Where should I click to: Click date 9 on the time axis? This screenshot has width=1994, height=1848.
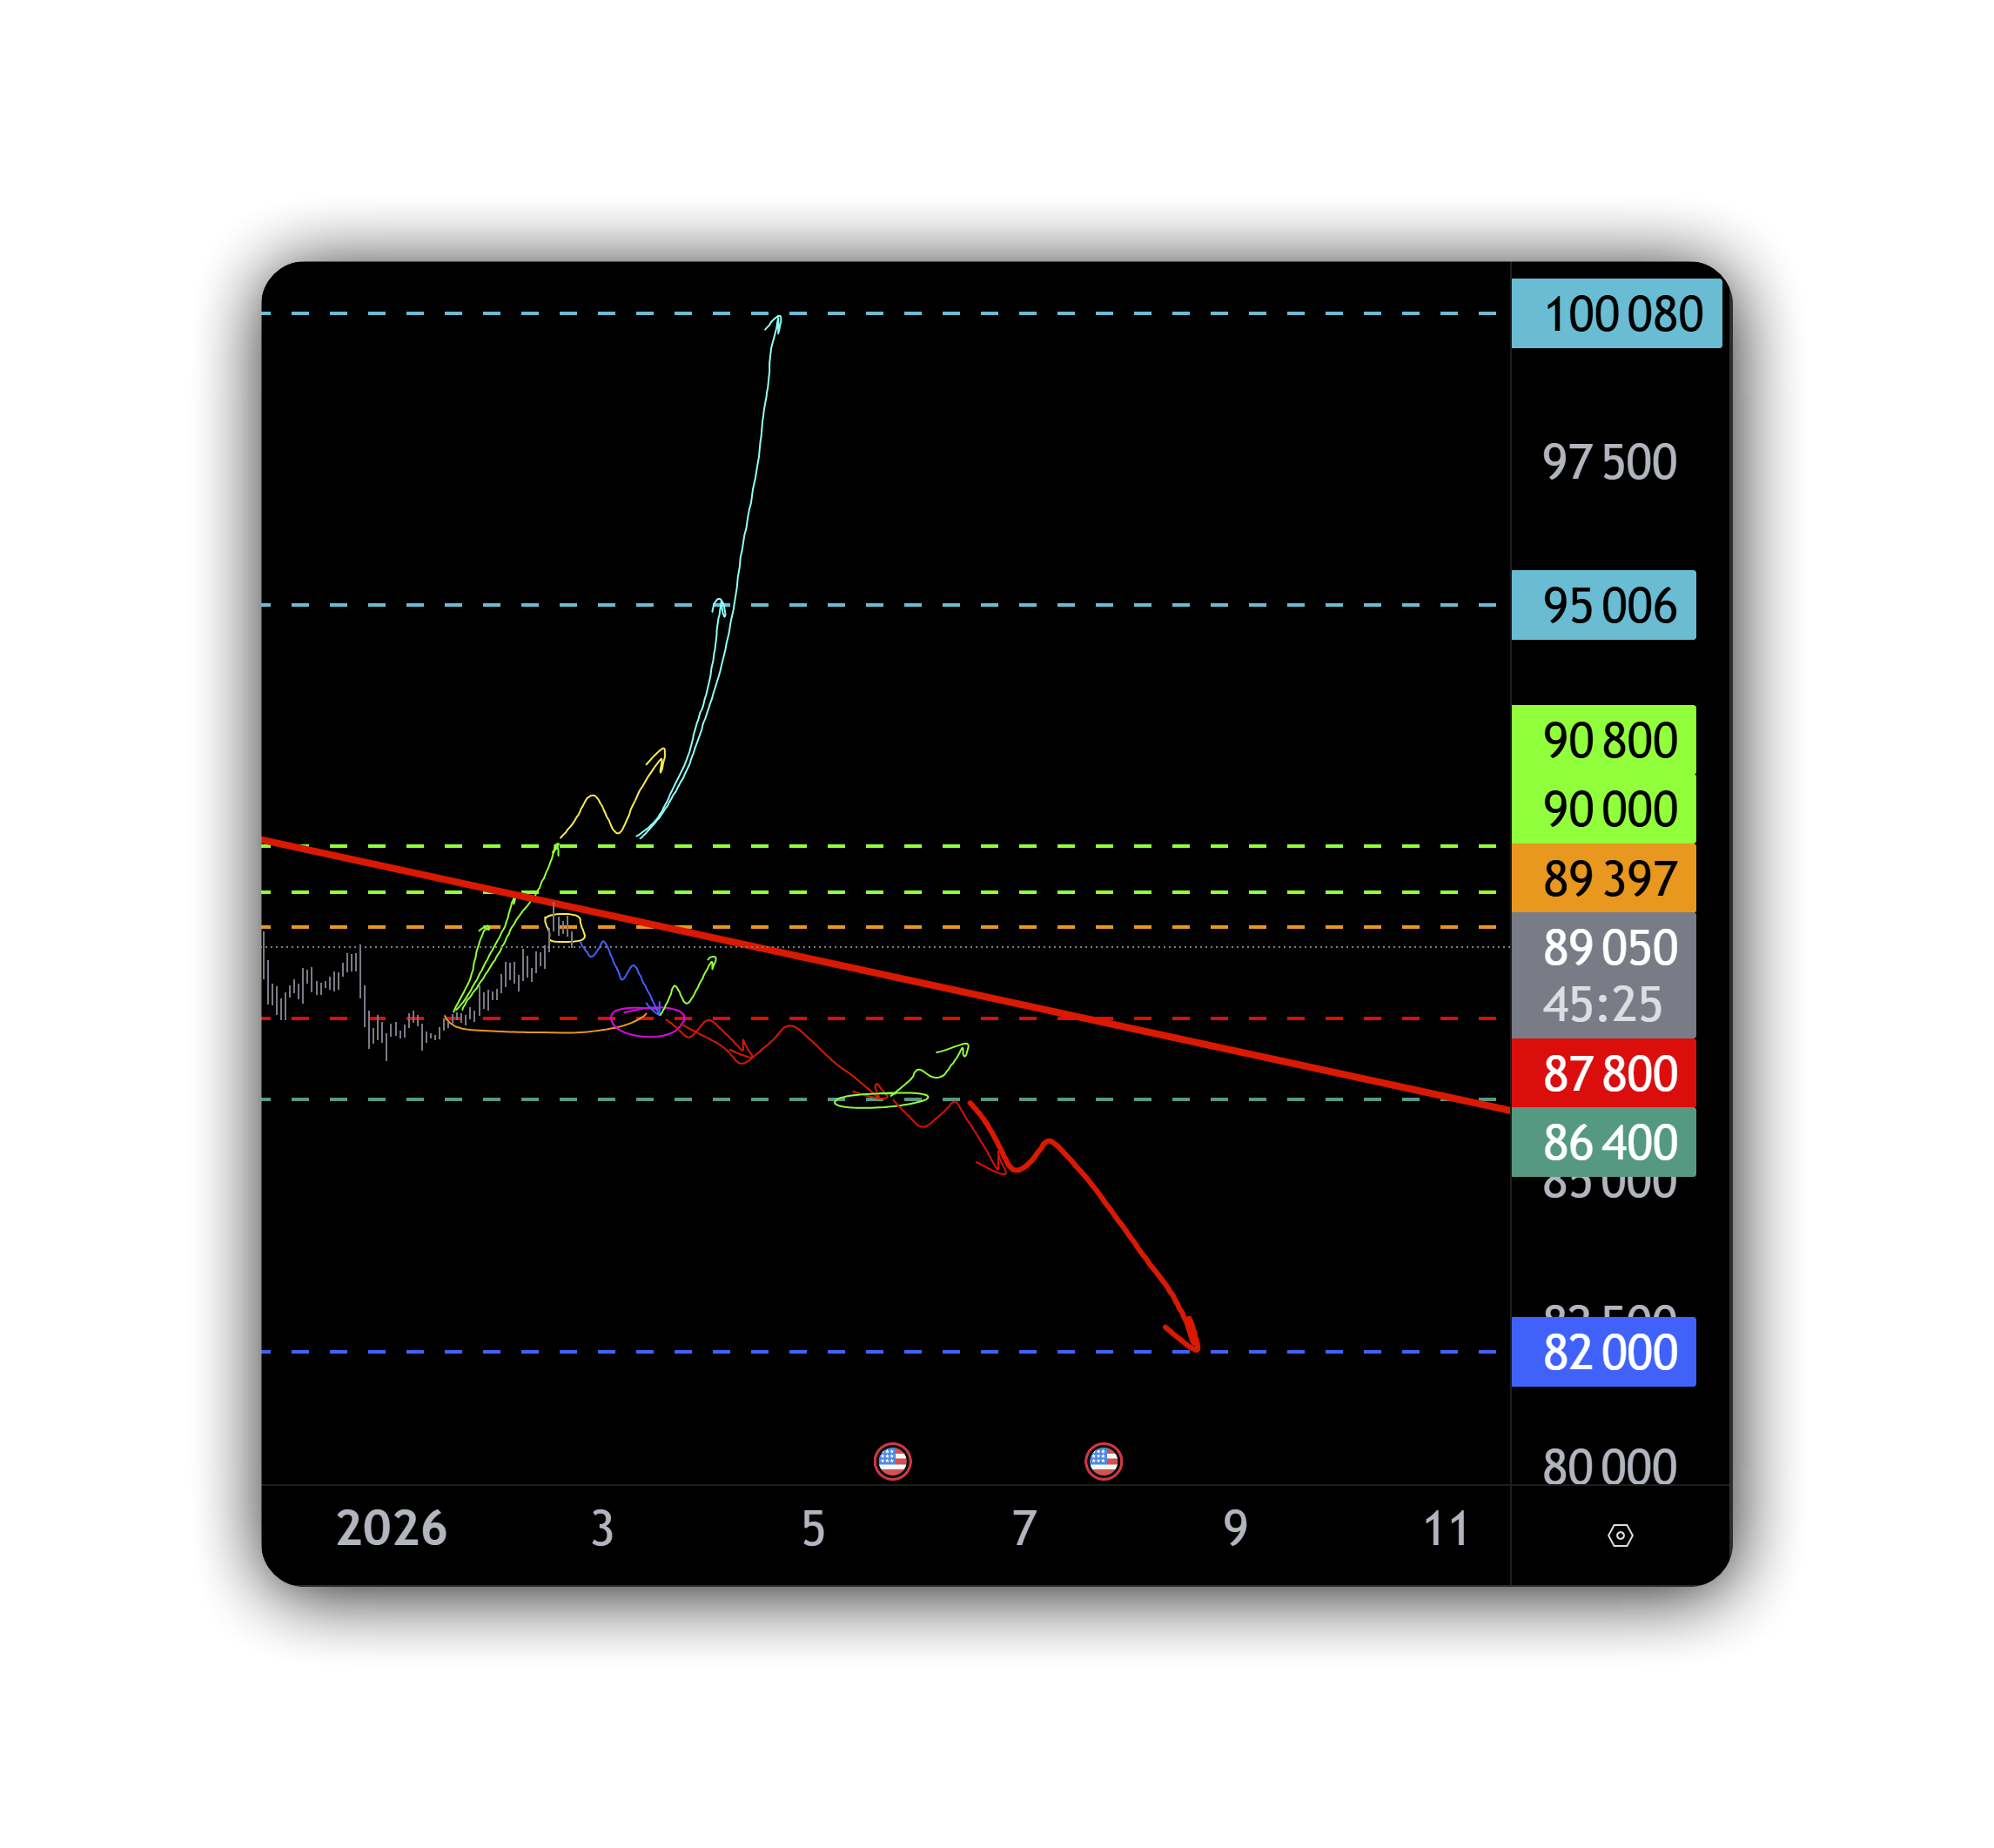[1235, 1528]
